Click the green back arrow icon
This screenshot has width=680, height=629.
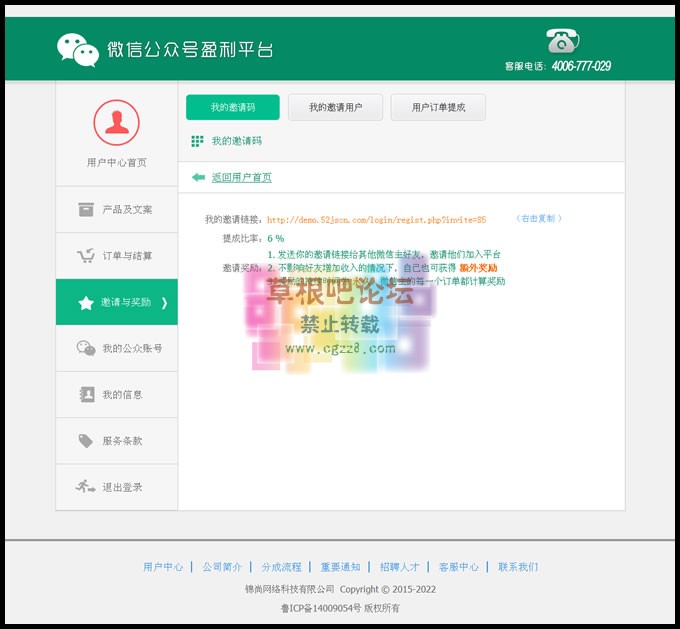[x=198, y=177]
